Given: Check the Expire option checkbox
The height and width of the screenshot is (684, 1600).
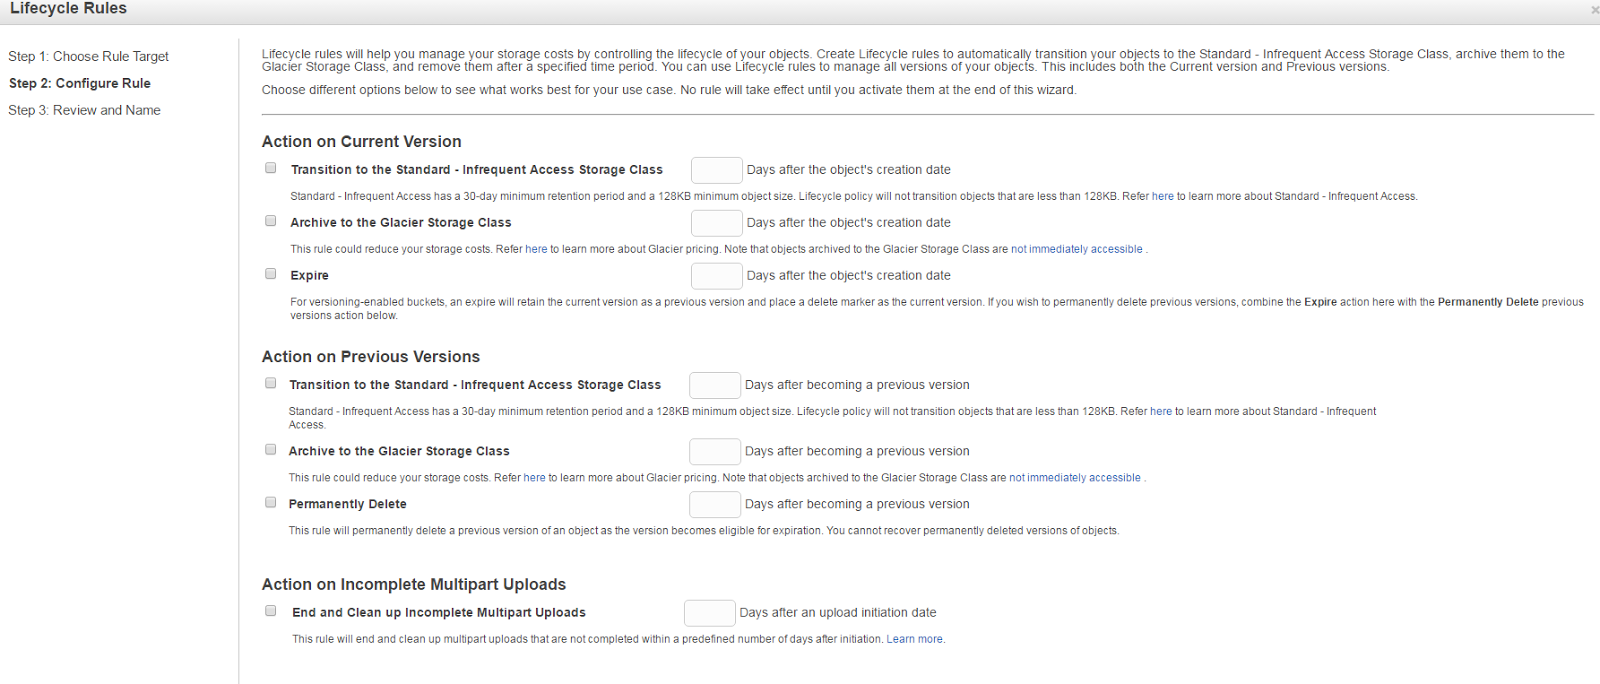Looking at the screenshot, I should coord(270,274).
